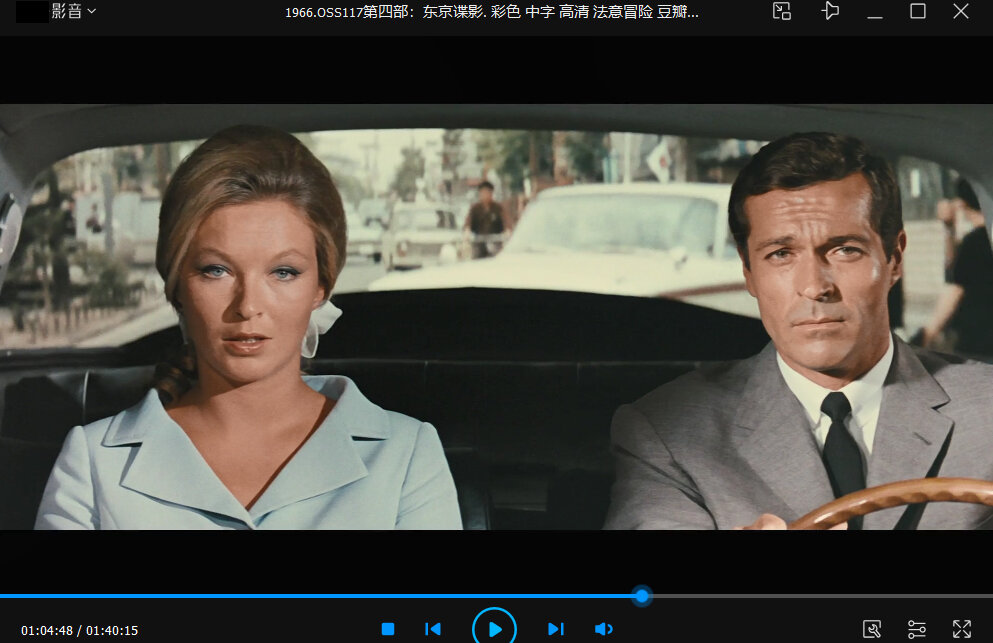Start playback with the circular play button

point(495,628)
